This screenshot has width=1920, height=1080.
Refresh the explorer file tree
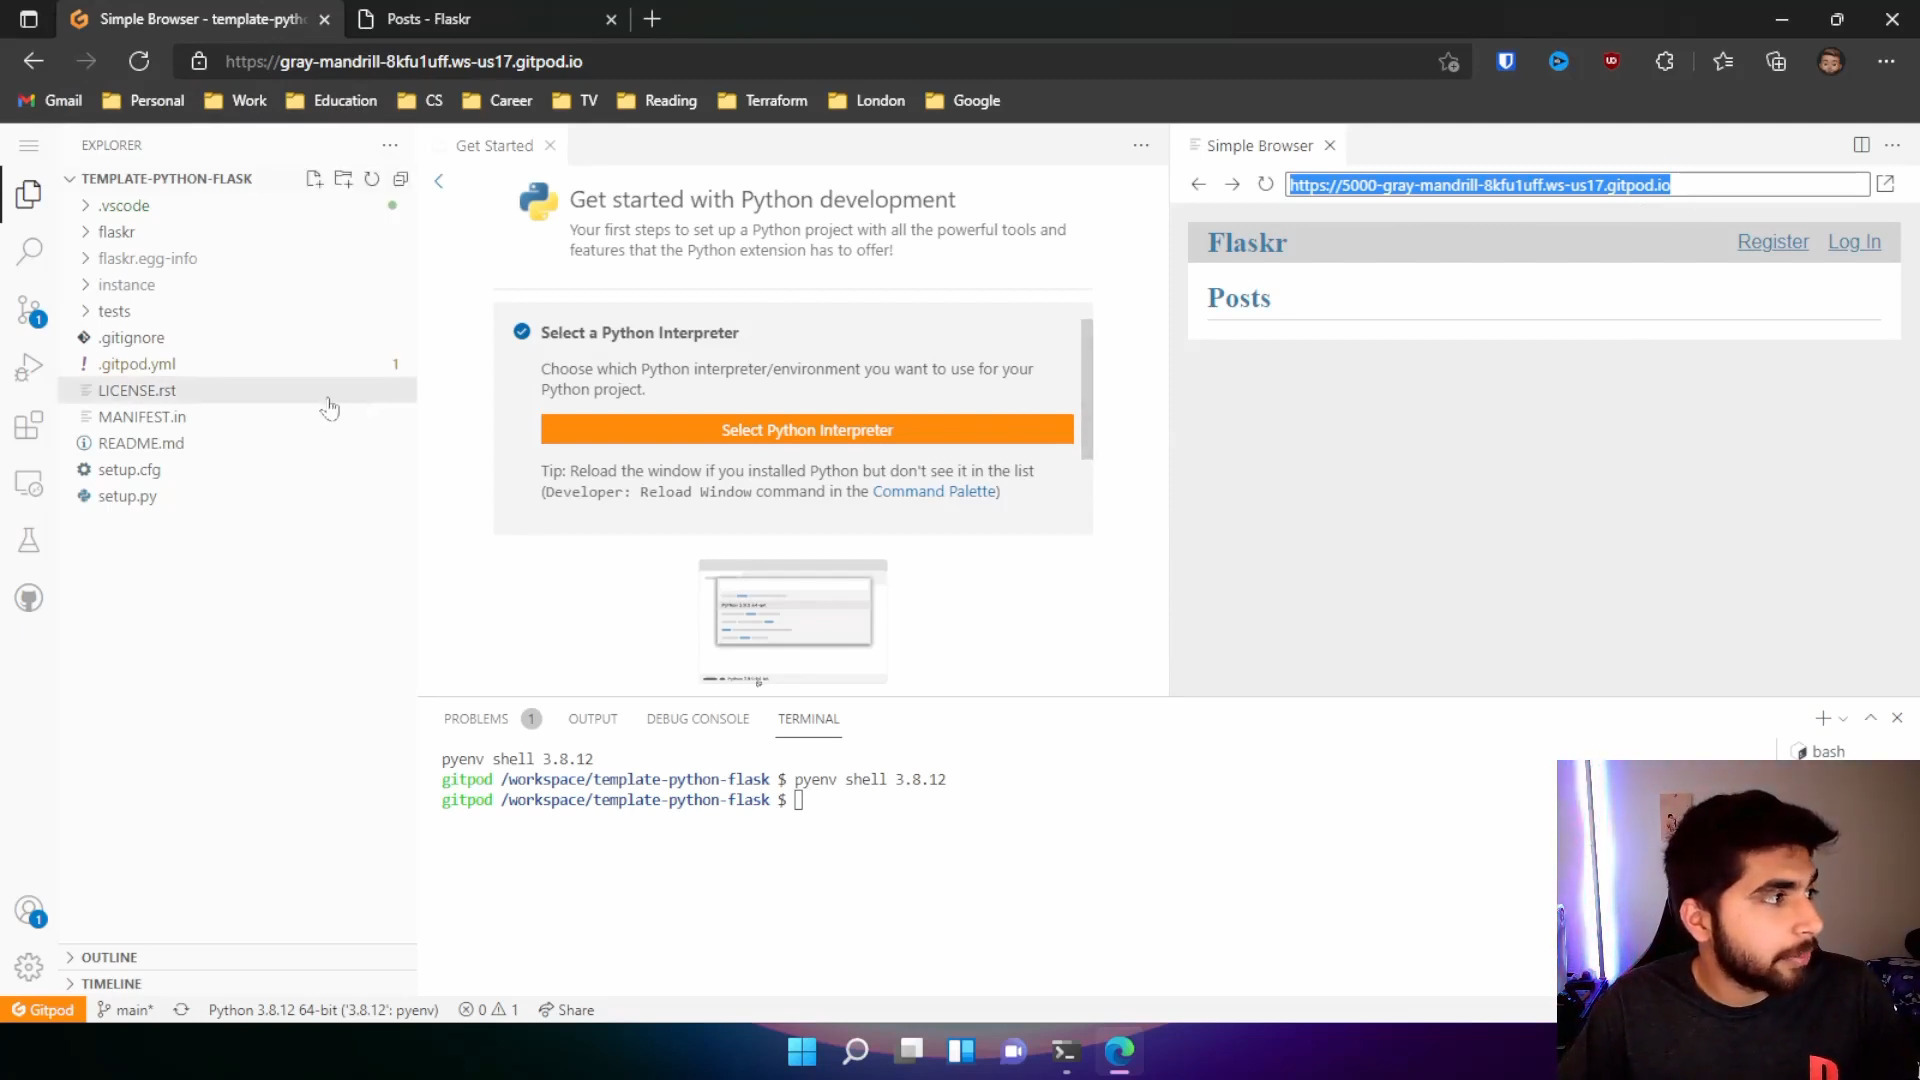click(372, 179)
